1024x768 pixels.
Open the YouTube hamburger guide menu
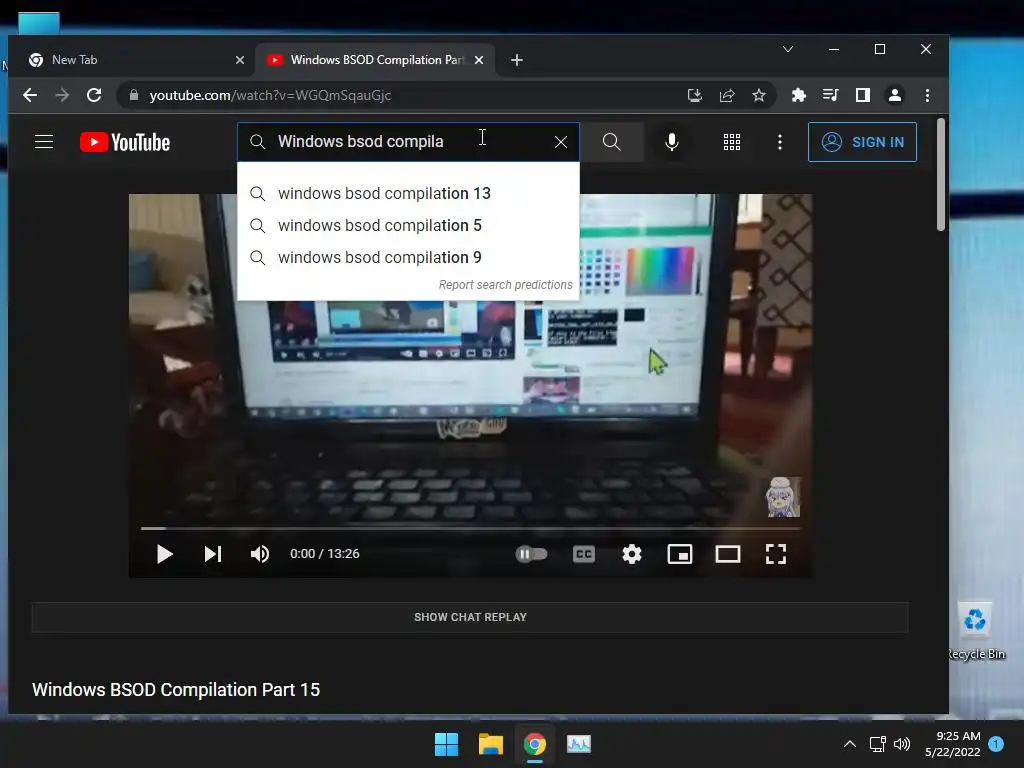[x=44, y=142]
